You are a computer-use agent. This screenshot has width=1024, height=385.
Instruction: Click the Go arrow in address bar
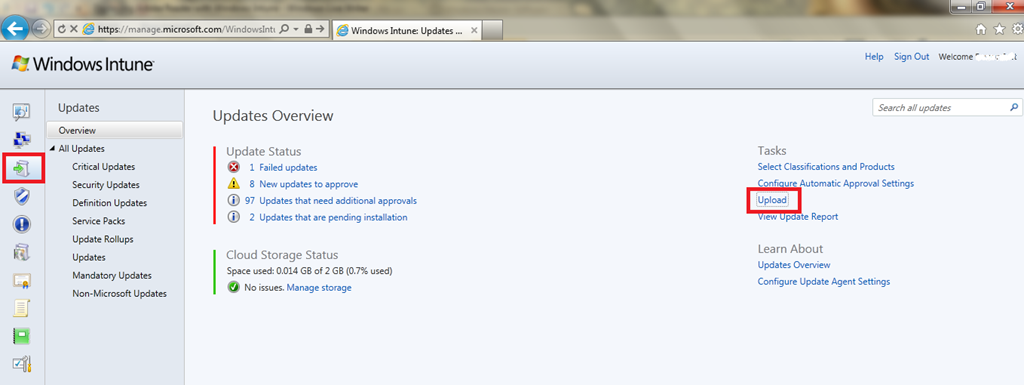[320, 29]
